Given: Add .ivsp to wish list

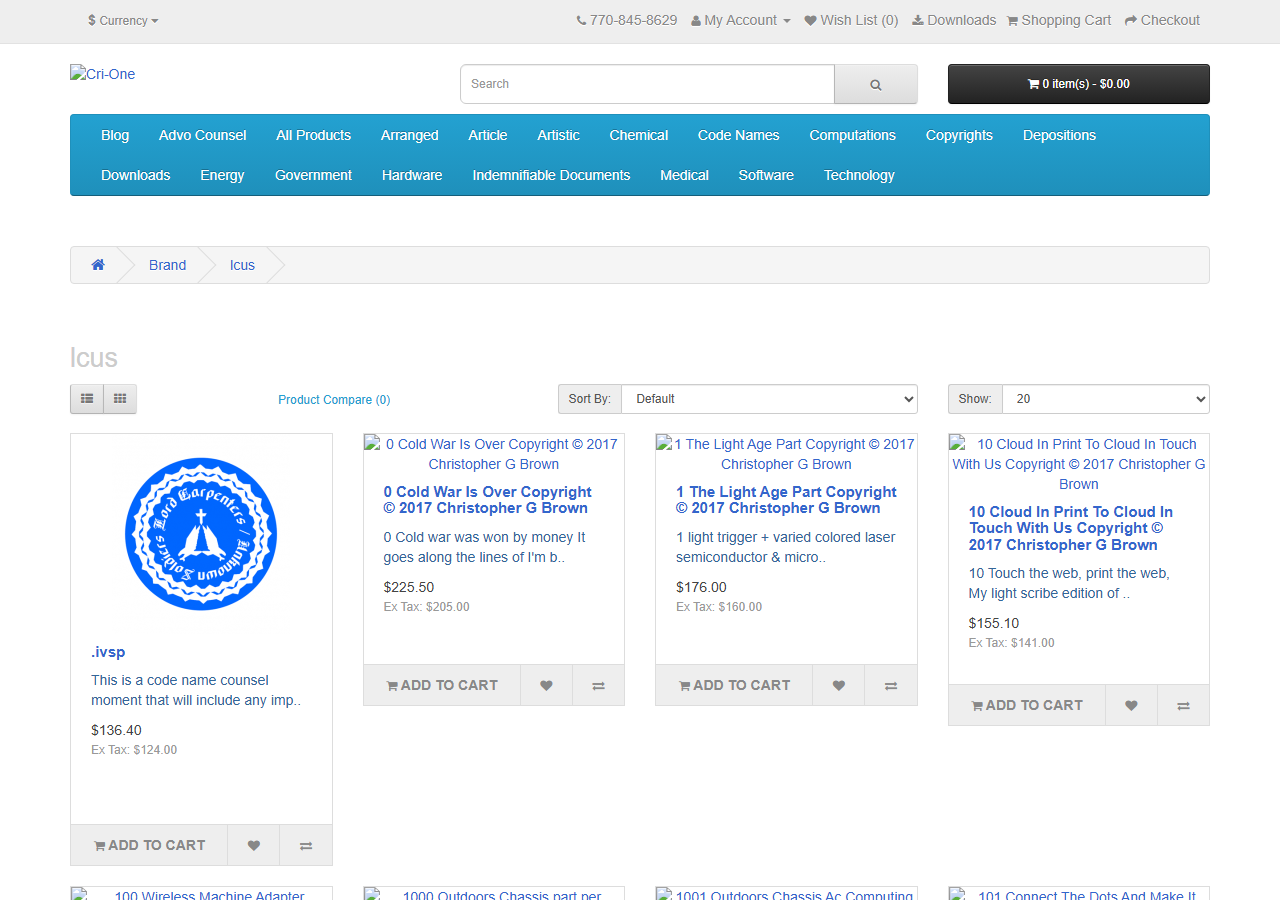Looking at the screenshot, I should tap(254, 845).
